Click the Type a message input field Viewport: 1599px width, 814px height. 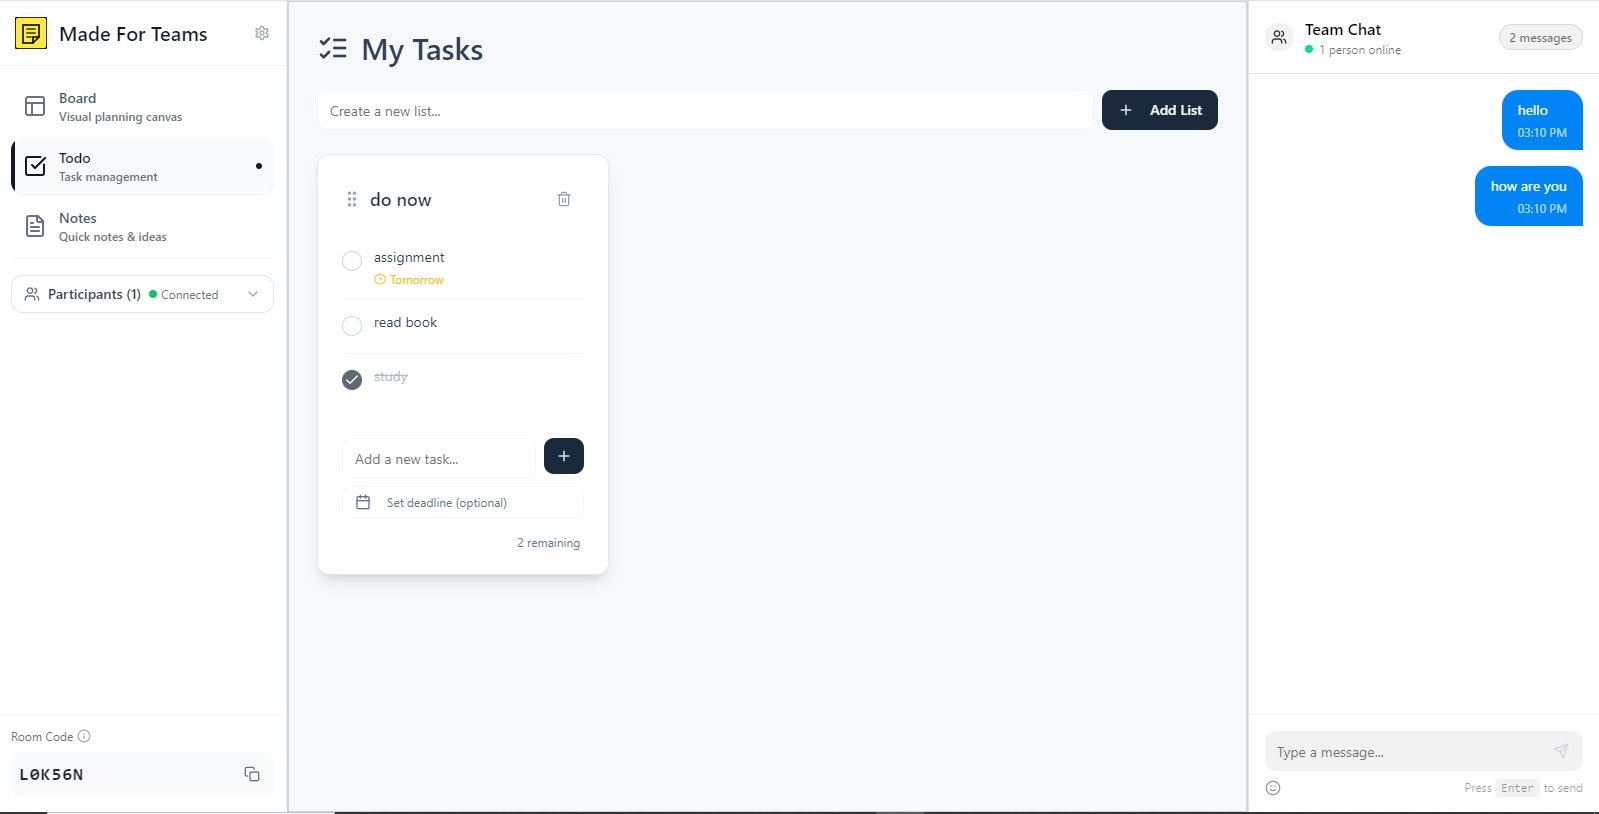click(1424, 752)
